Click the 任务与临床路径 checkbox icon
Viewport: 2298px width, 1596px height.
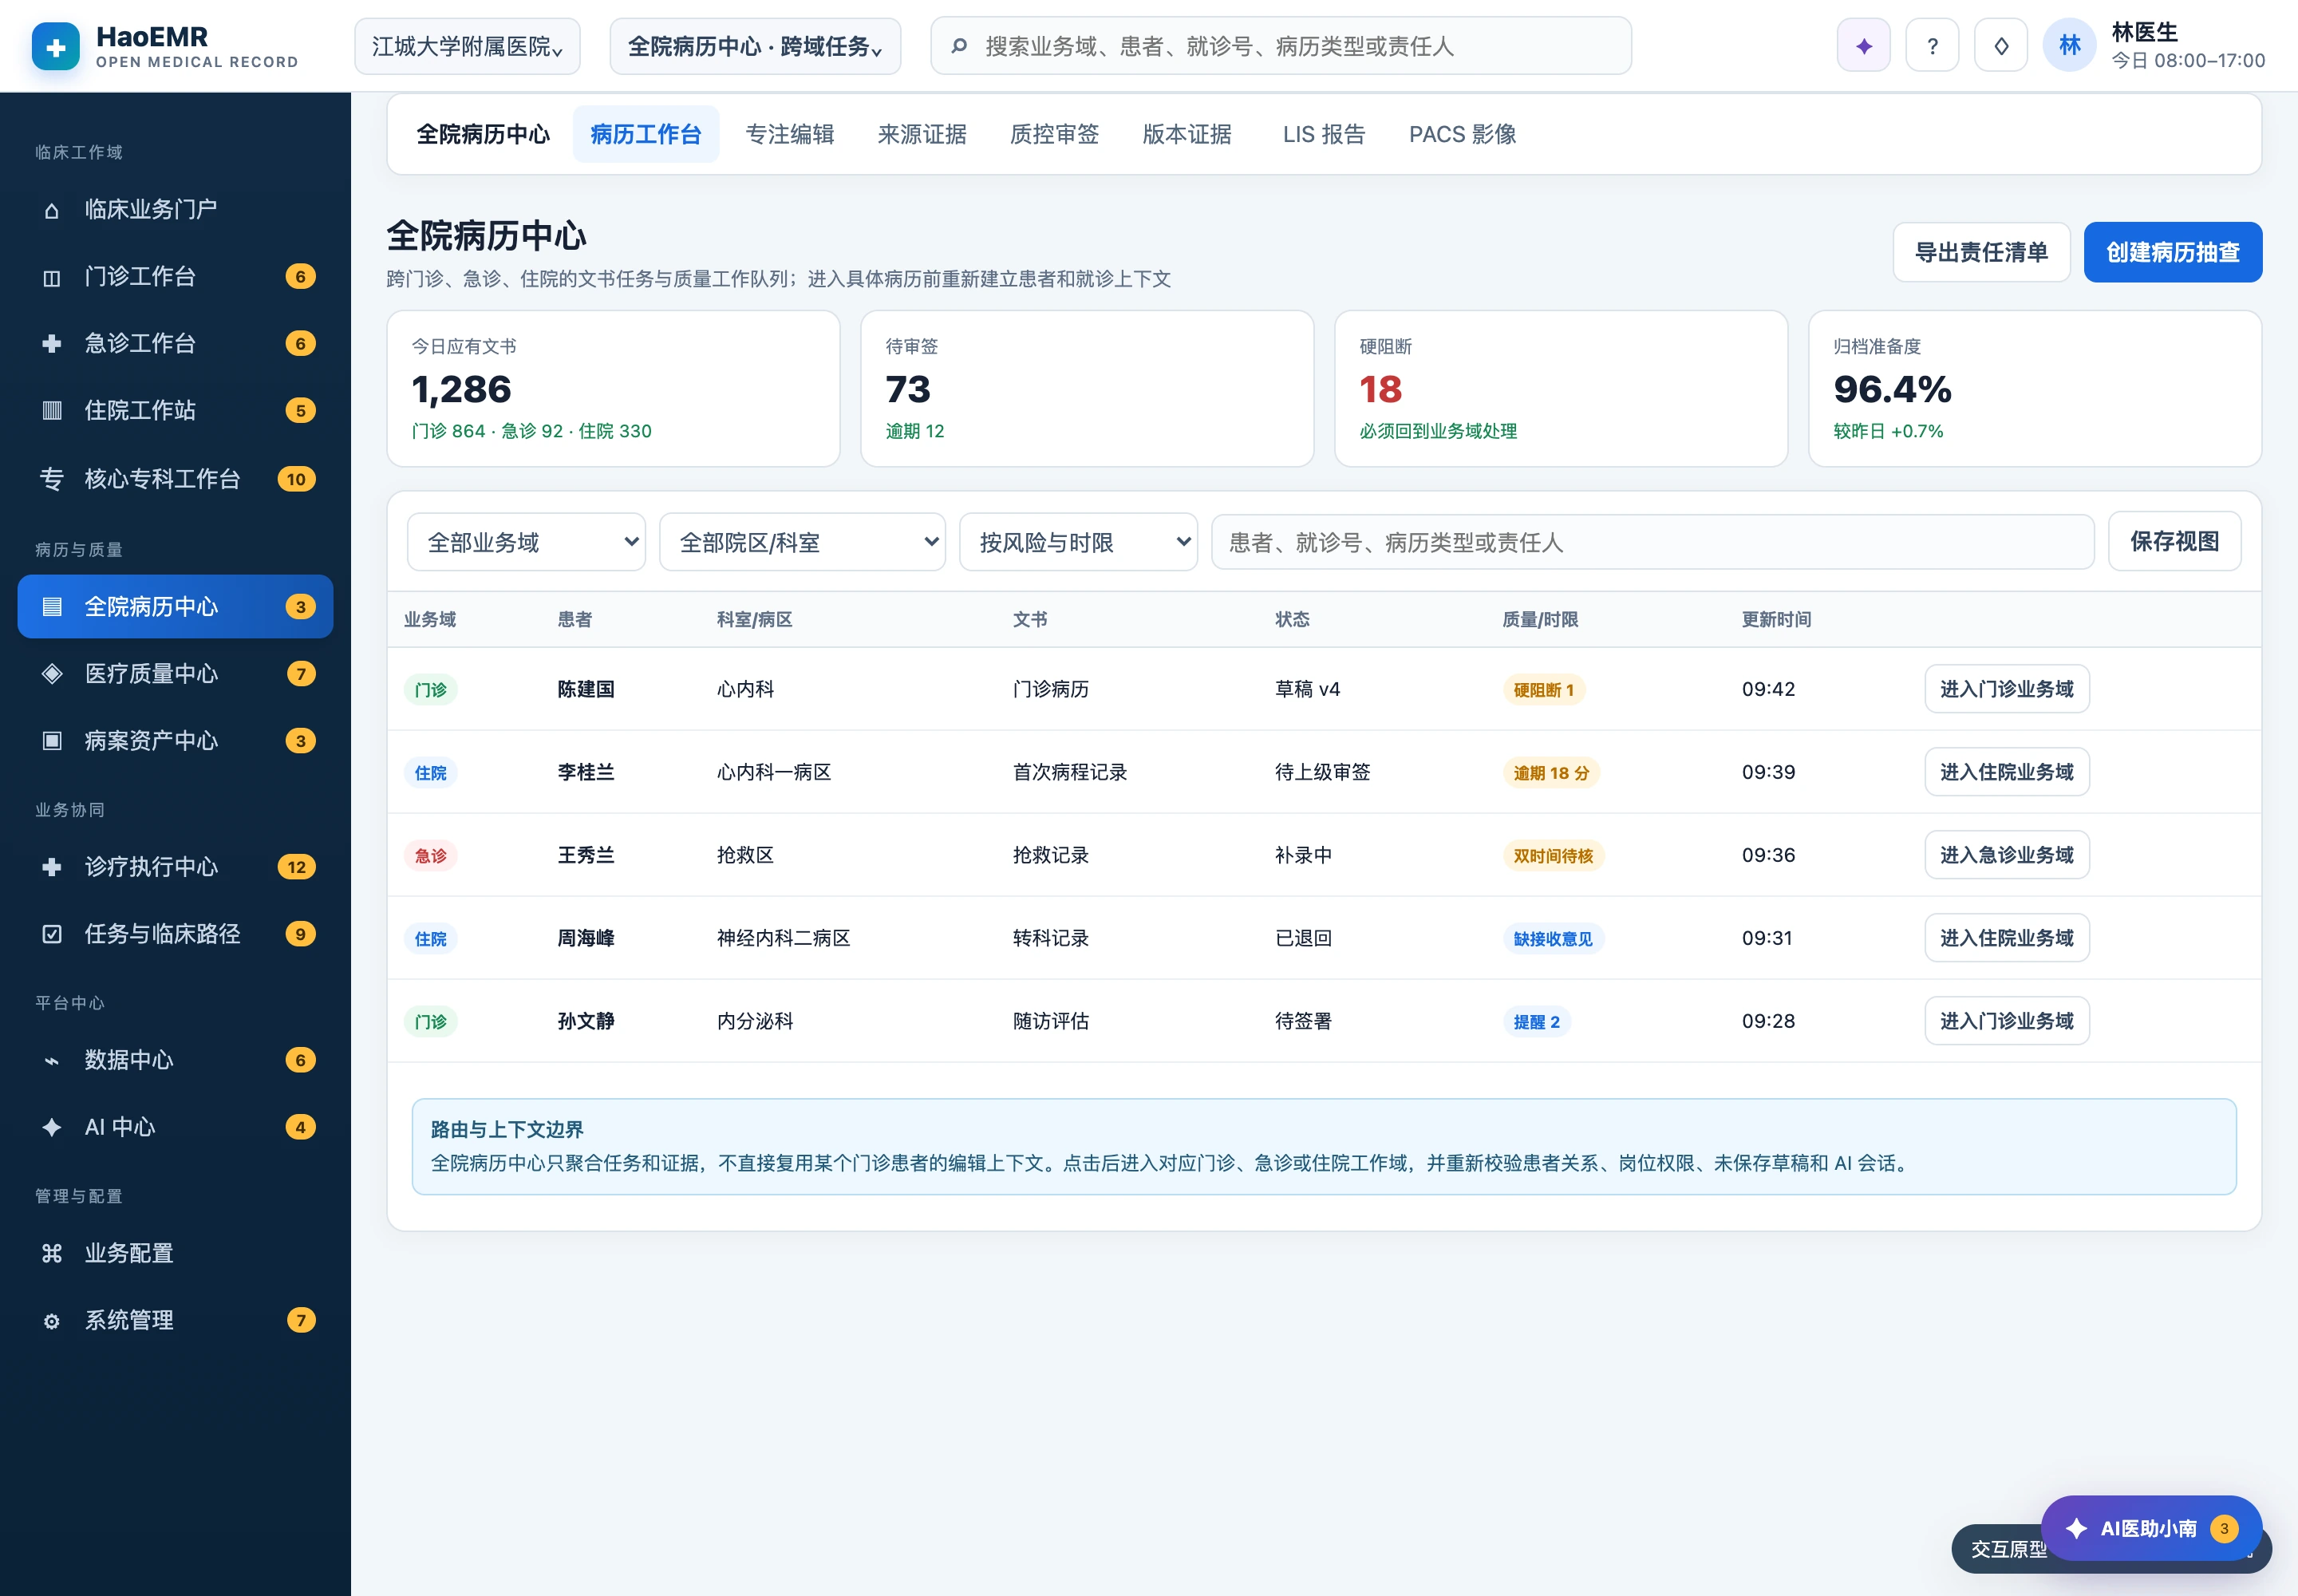(x=52, y=934)
